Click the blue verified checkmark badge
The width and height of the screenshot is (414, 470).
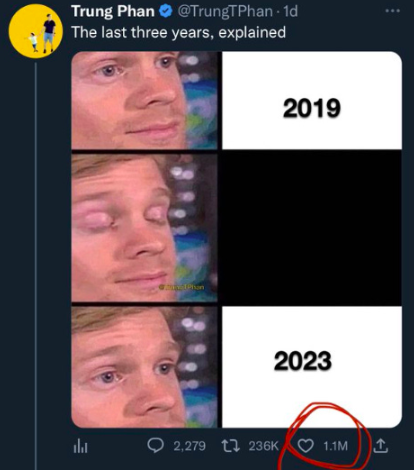coord(165,12)
